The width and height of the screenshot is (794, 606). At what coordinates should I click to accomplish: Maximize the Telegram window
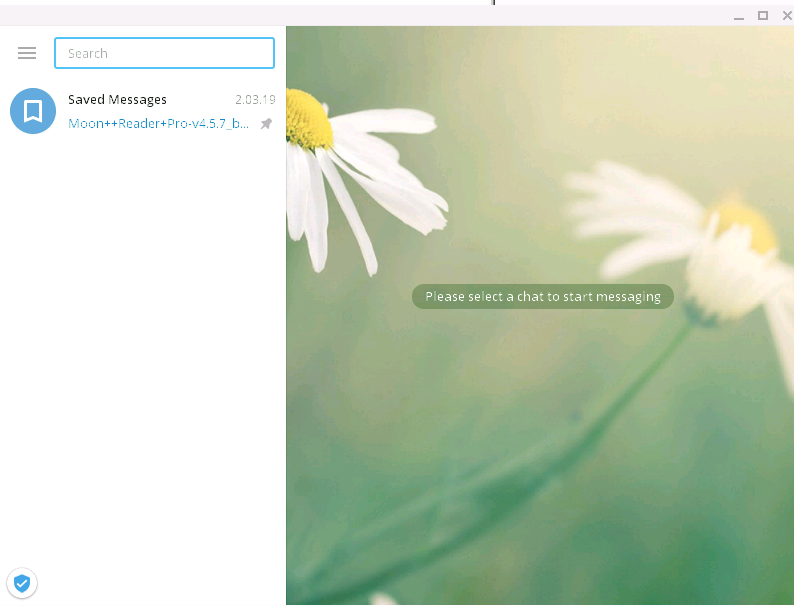[763, 16]
